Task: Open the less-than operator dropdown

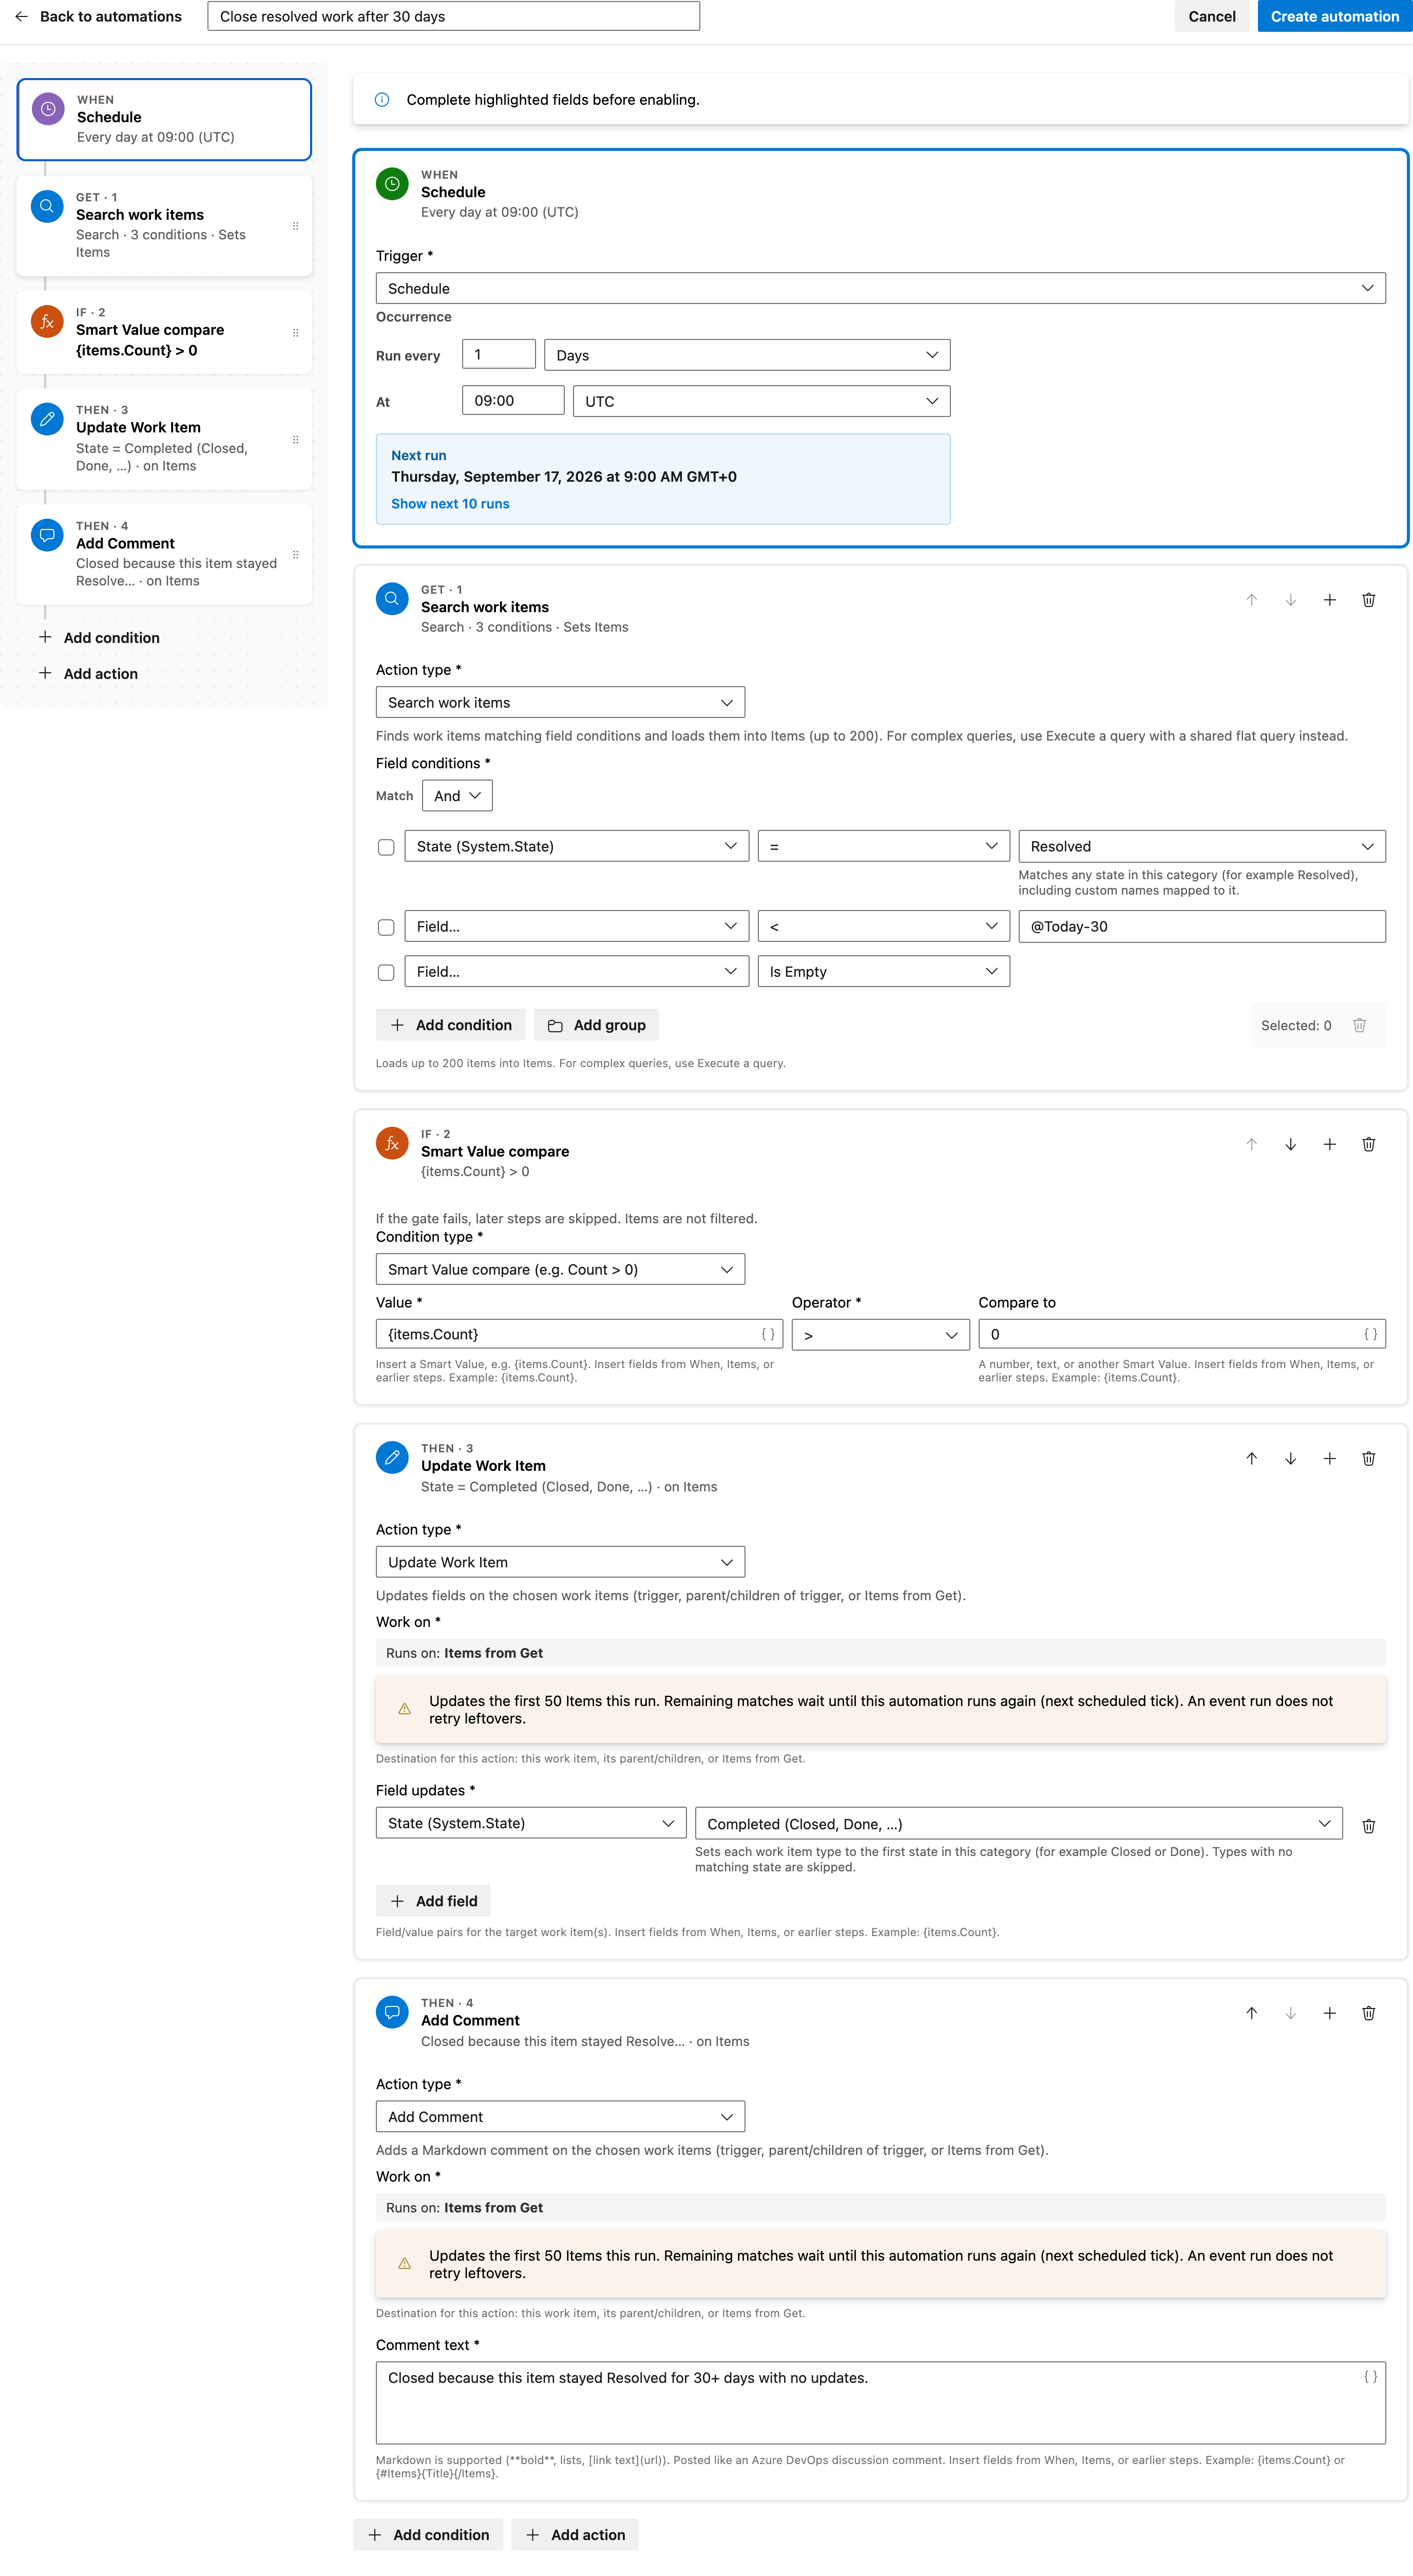Action: click(x=883, y=926)
